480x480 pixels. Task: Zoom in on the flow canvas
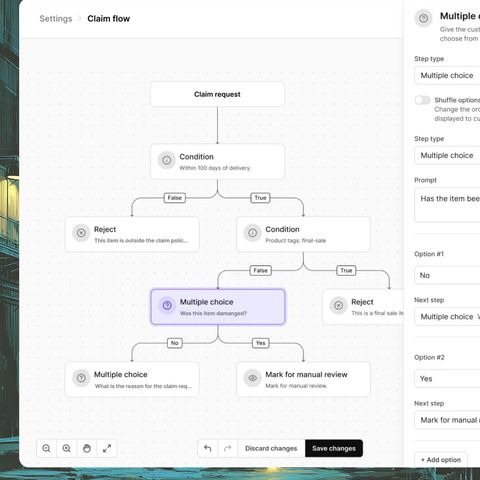click(x=67, y=448)
